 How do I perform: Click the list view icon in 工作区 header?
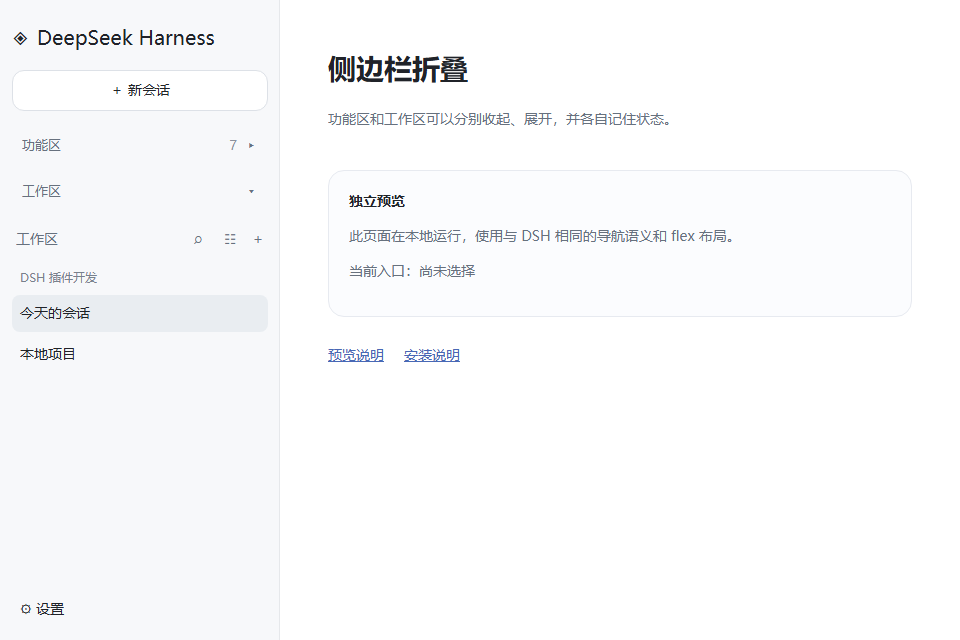point(230,239)
